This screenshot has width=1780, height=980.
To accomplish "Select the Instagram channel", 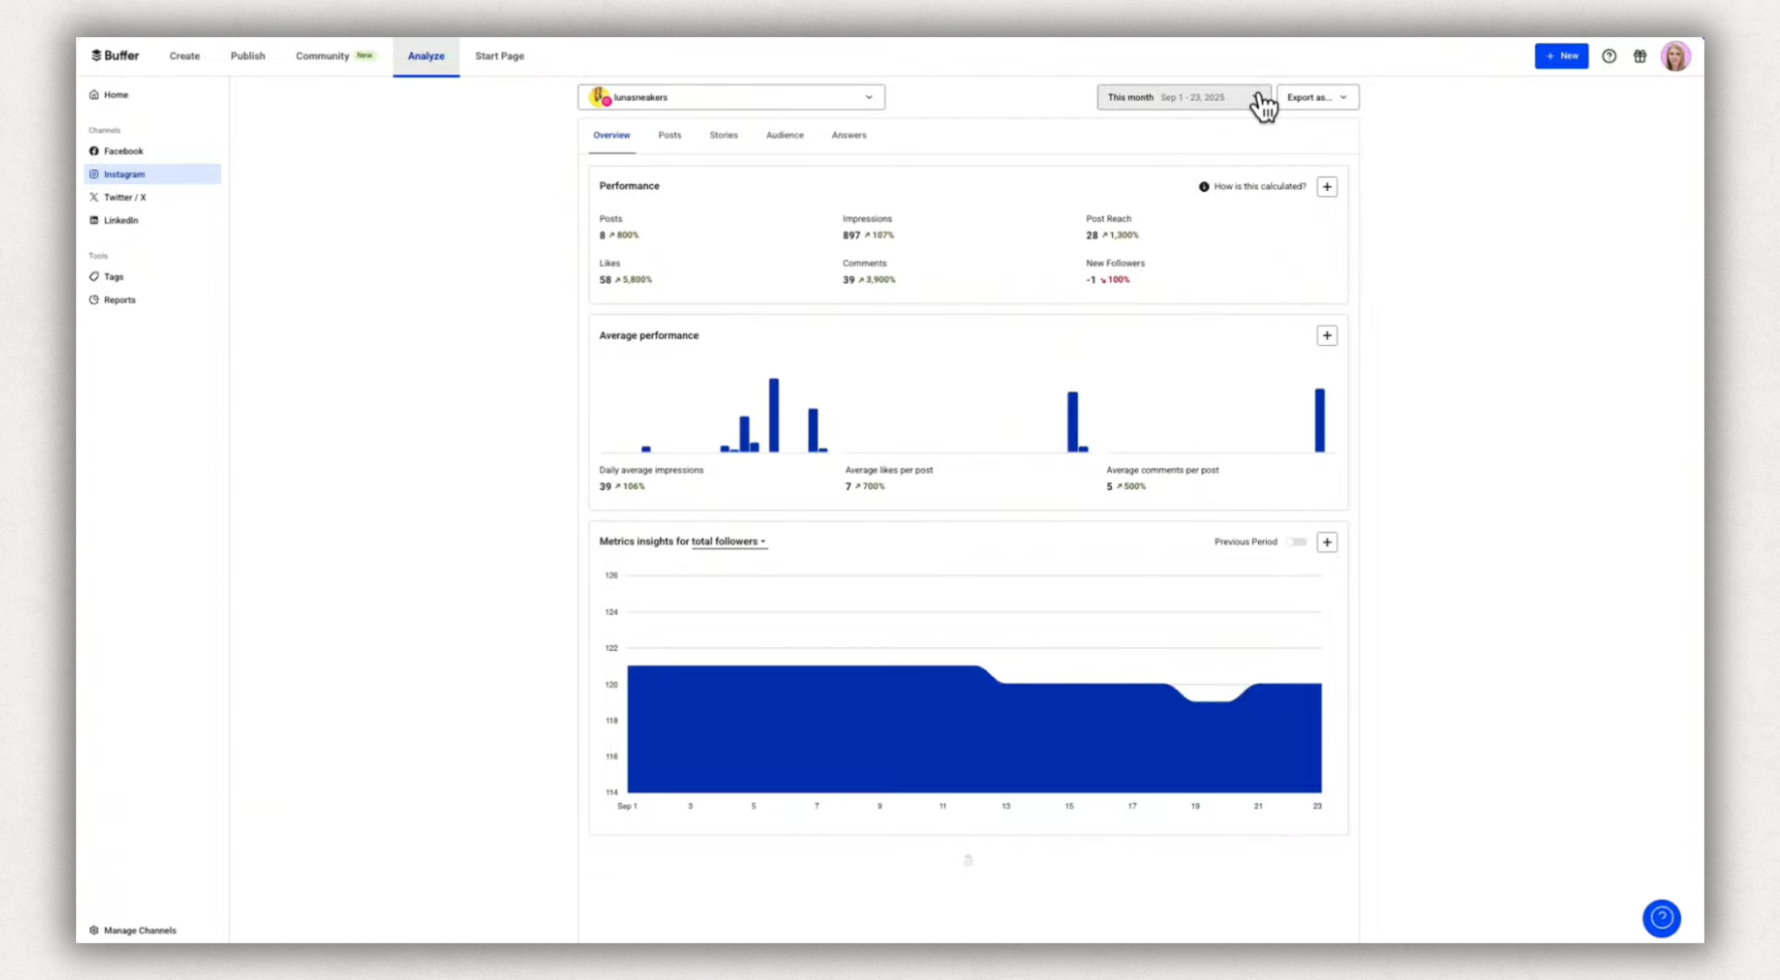I will pos(124,173).
